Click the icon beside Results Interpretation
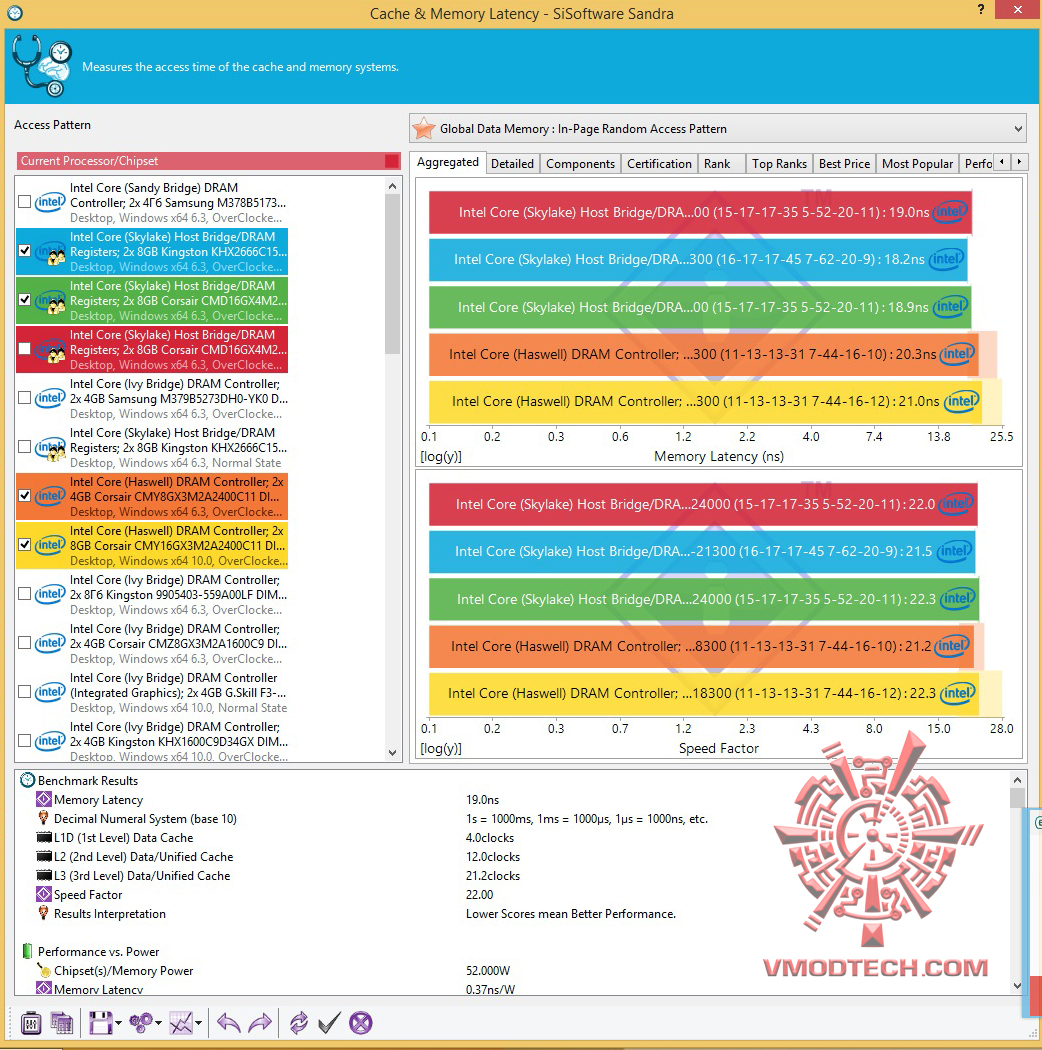The image size is (1042, 1050). (44, 913)
